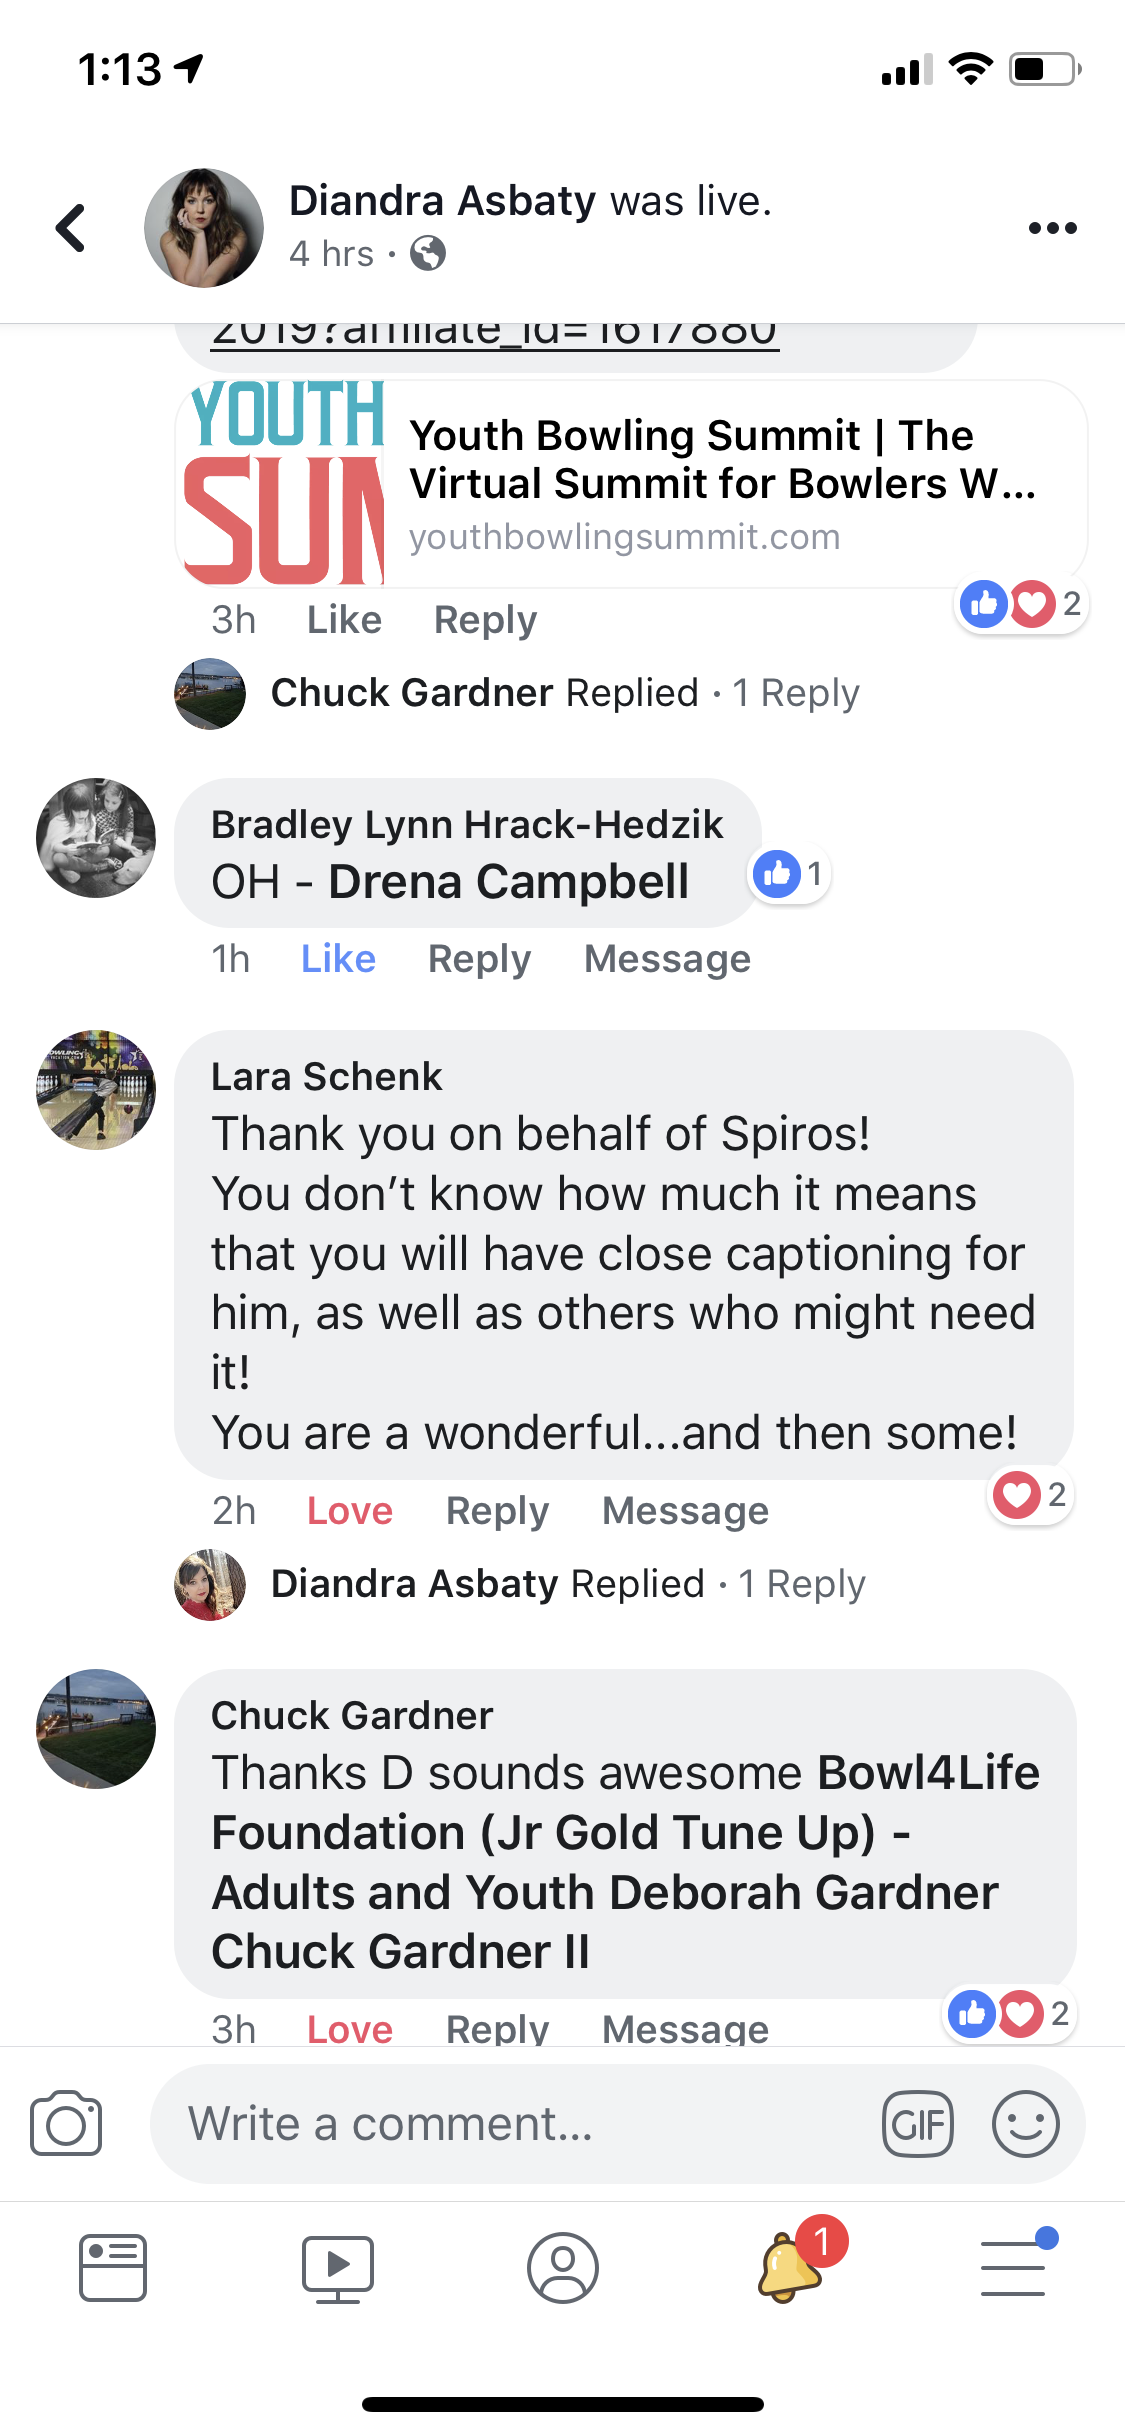Tap the back arrow icon
The image size is (1125, 2436).
(x=71, y=228)
